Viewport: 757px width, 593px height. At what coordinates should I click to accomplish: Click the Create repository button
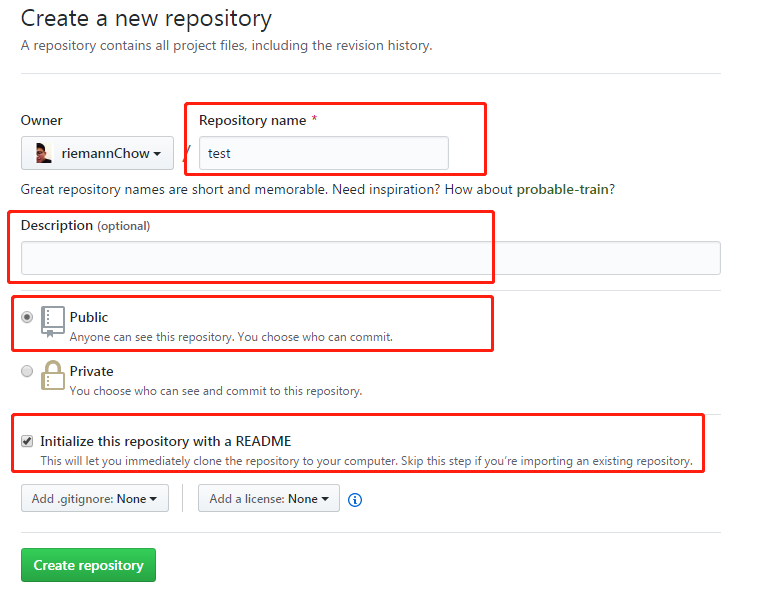coord(88,565)
